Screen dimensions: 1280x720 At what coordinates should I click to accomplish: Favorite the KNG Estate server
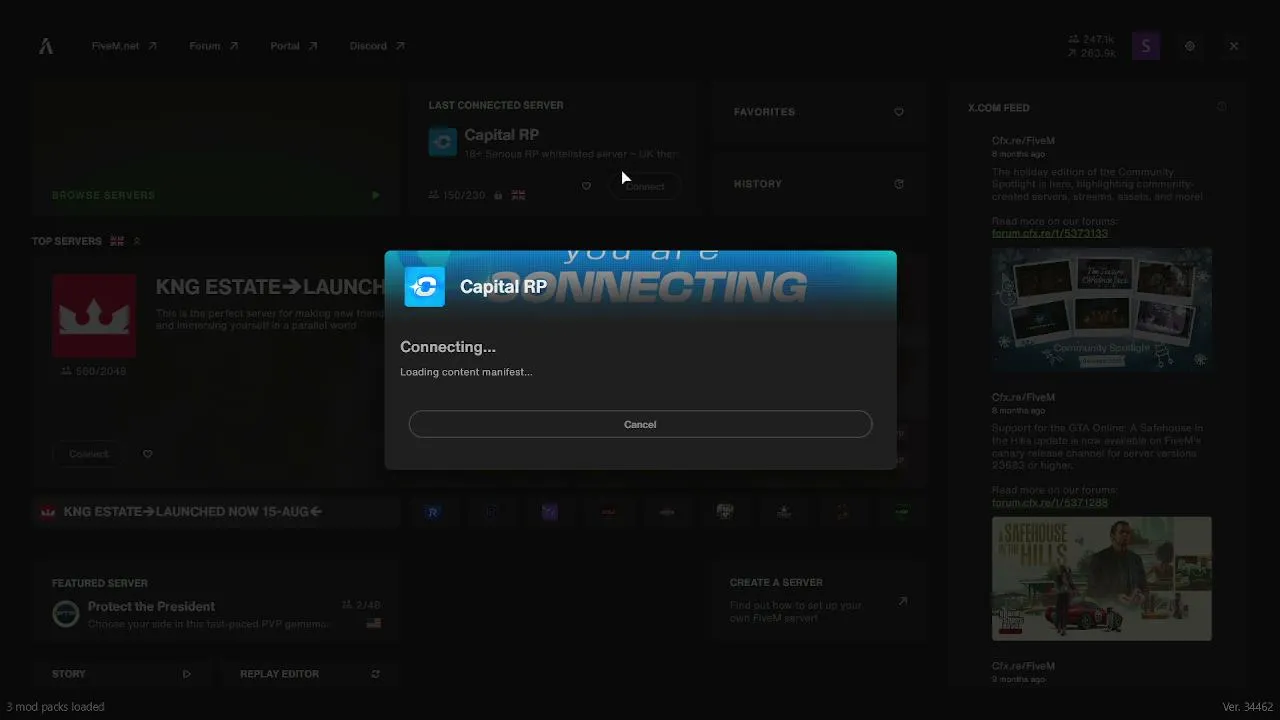148,454
